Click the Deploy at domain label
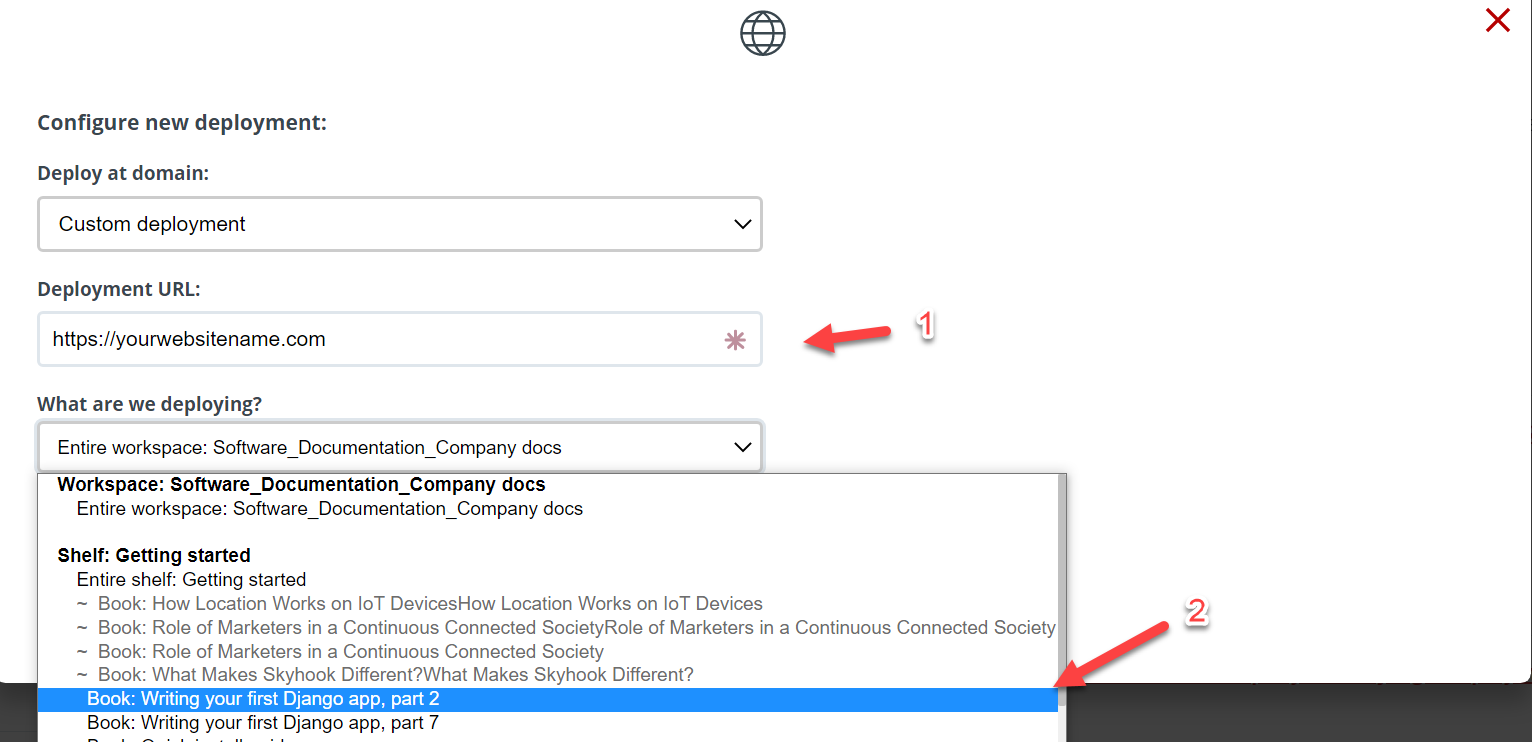The height and width of the screenshot is (742, 1532). point(123,173)
